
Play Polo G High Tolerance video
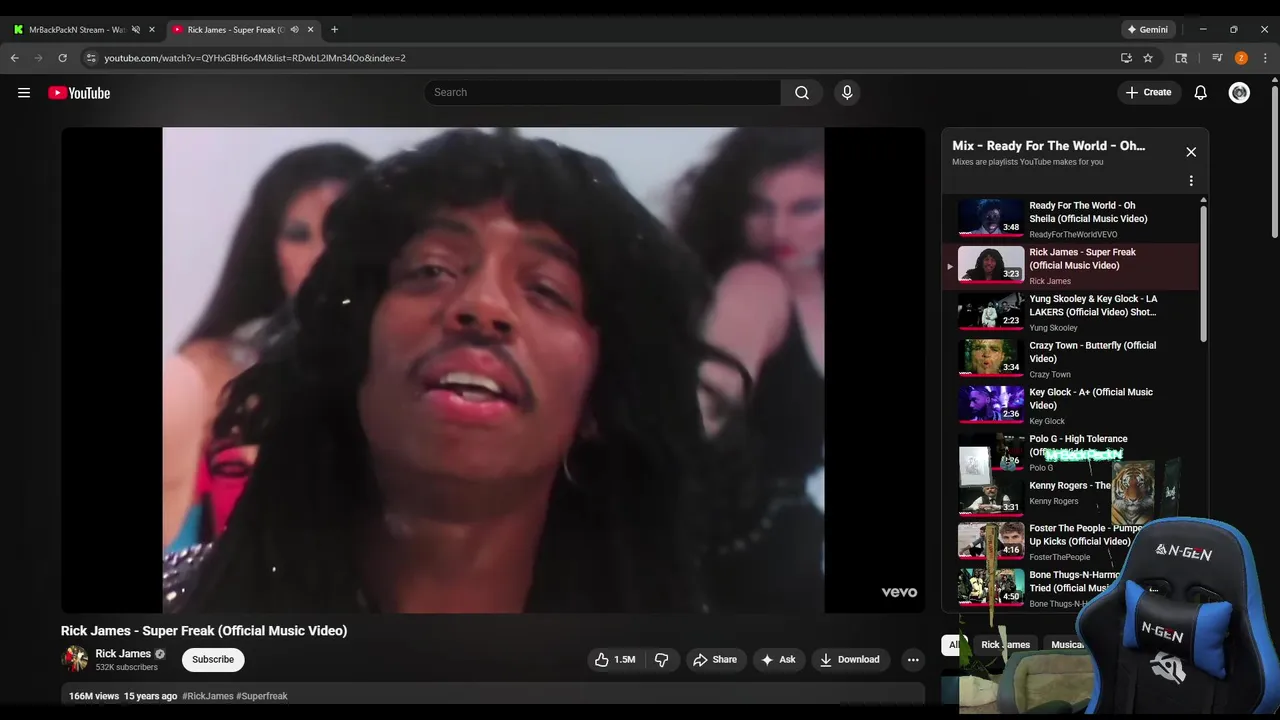click(x=1070, y=453)
